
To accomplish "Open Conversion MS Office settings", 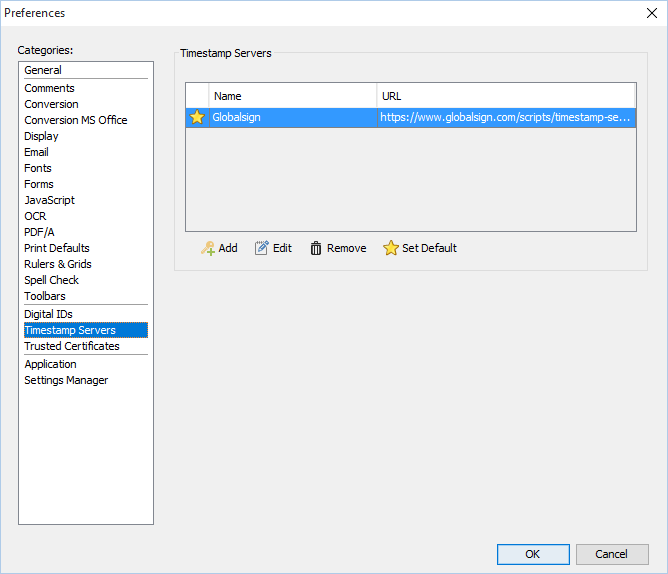I will 76,120.
